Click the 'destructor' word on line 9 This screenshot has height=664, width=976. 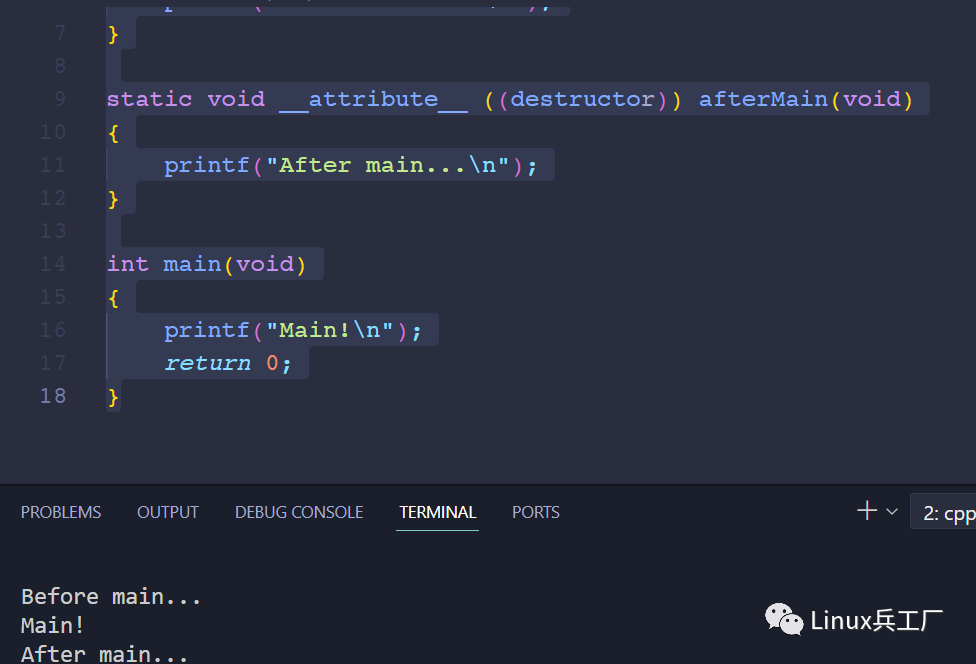click(583, 99)
